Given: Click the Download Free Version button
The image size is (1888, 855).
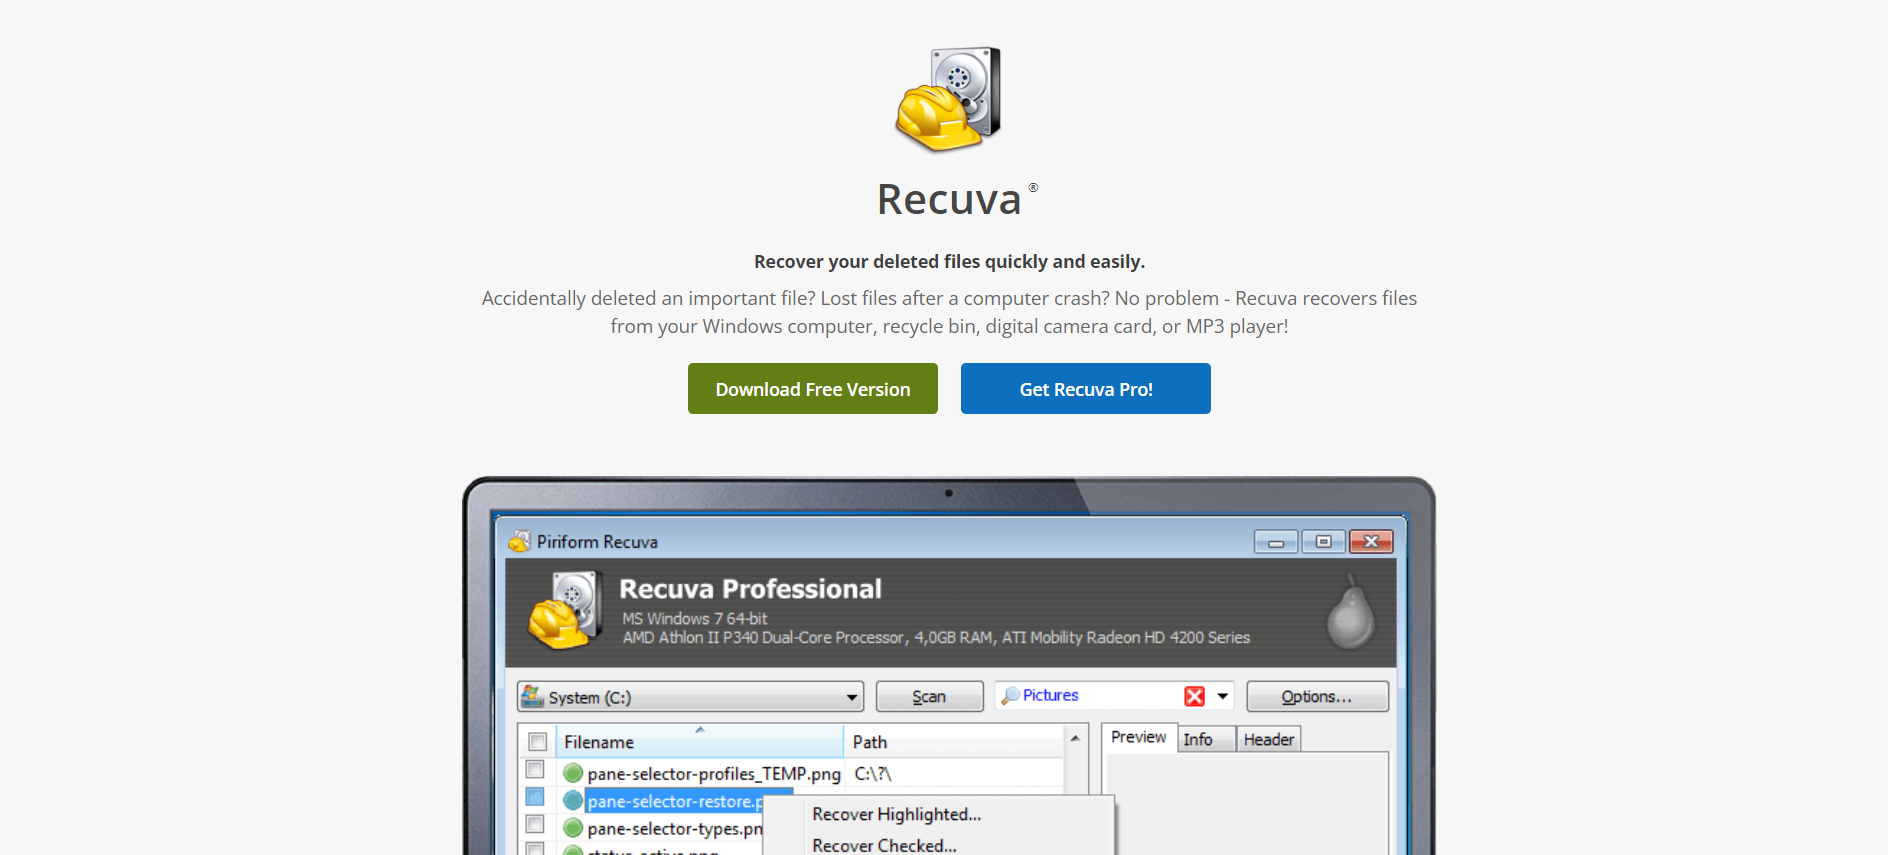Looking at the screenshot, I should click(x=812, y=389).
